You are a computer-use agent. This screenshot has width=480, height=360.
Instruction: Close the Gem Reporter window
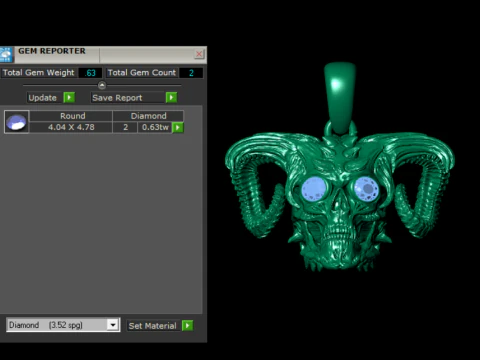coord(199,54)
